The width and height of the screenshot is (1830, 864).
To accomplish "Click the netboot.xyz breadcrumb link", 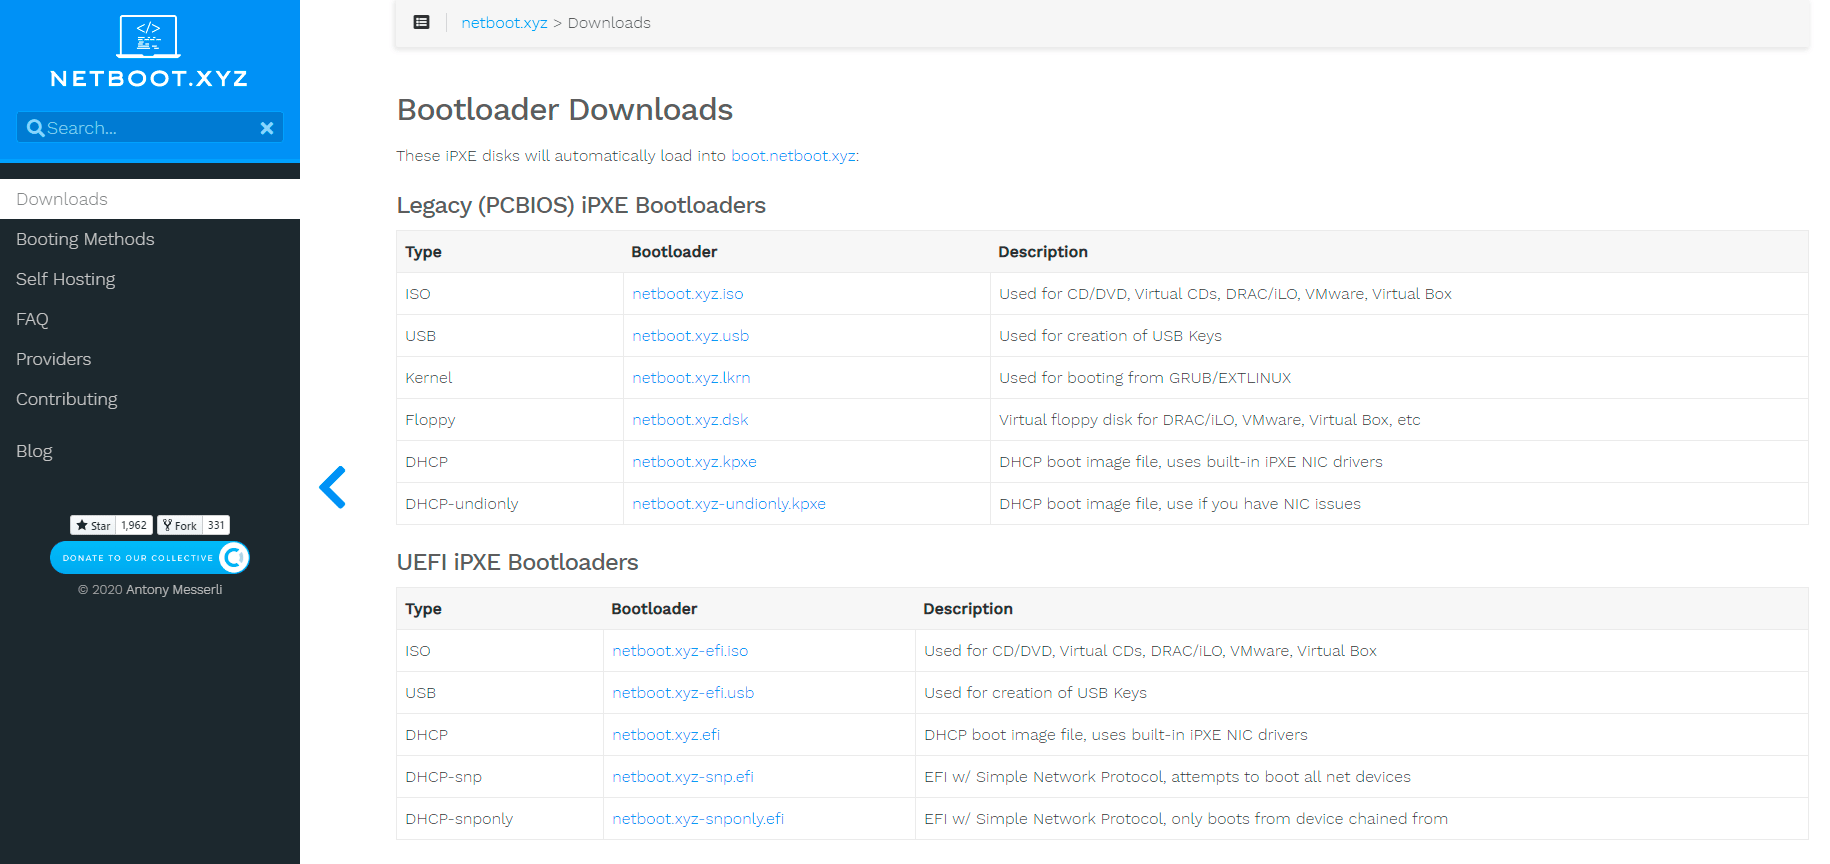I will click(x=504, y=23).
